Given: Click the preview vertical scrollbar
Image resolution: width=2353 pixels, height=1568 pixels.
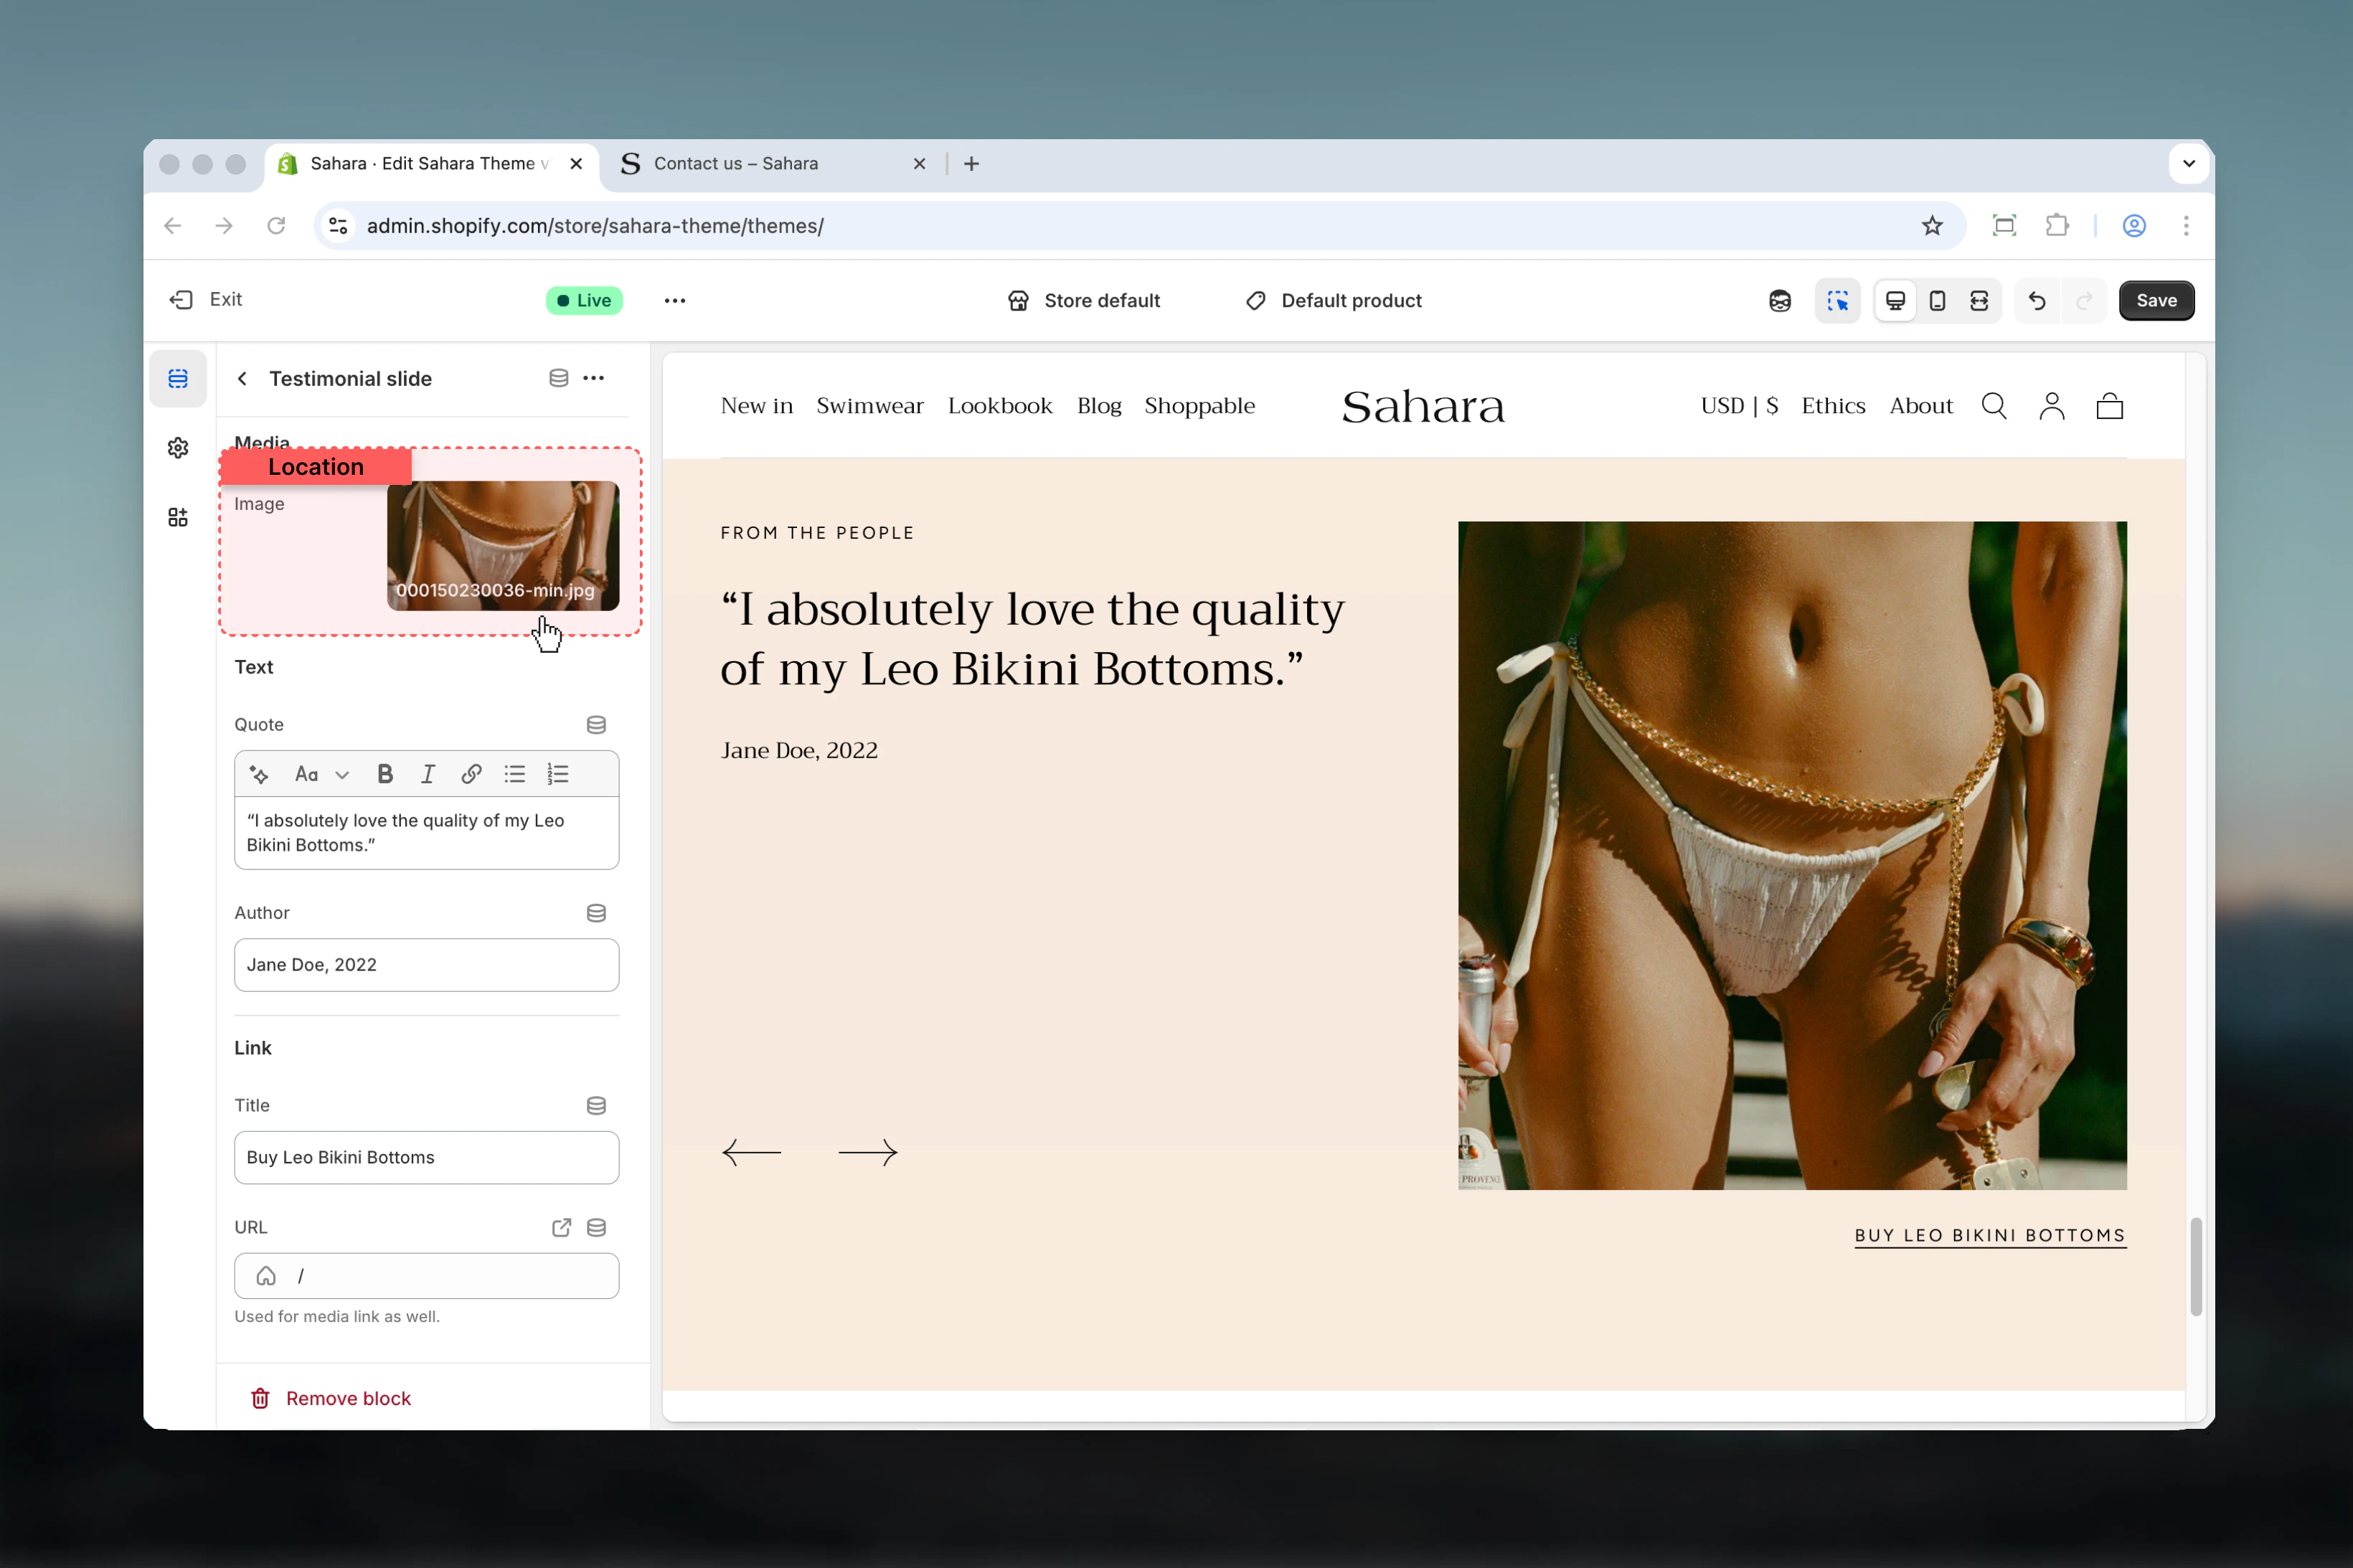Looking at the screenshot, I should 2196,1267.
